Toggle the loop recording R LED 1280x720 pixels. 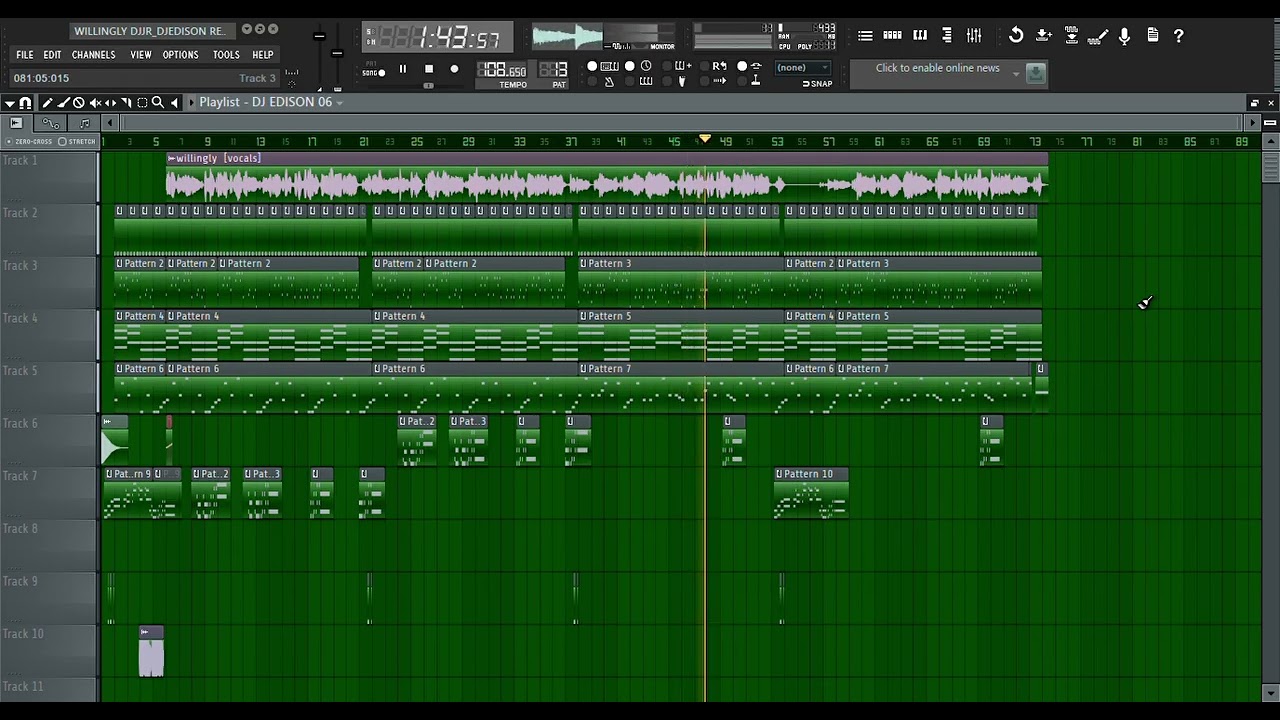[704, 66]
